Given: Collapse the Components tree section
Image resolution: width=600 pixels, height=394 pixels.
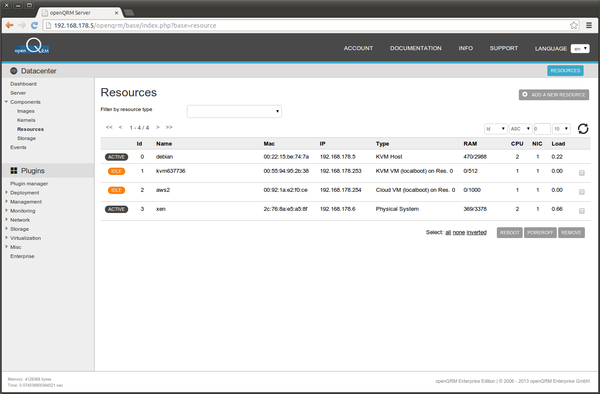Looking at the screenshot, I should (6, 102).
